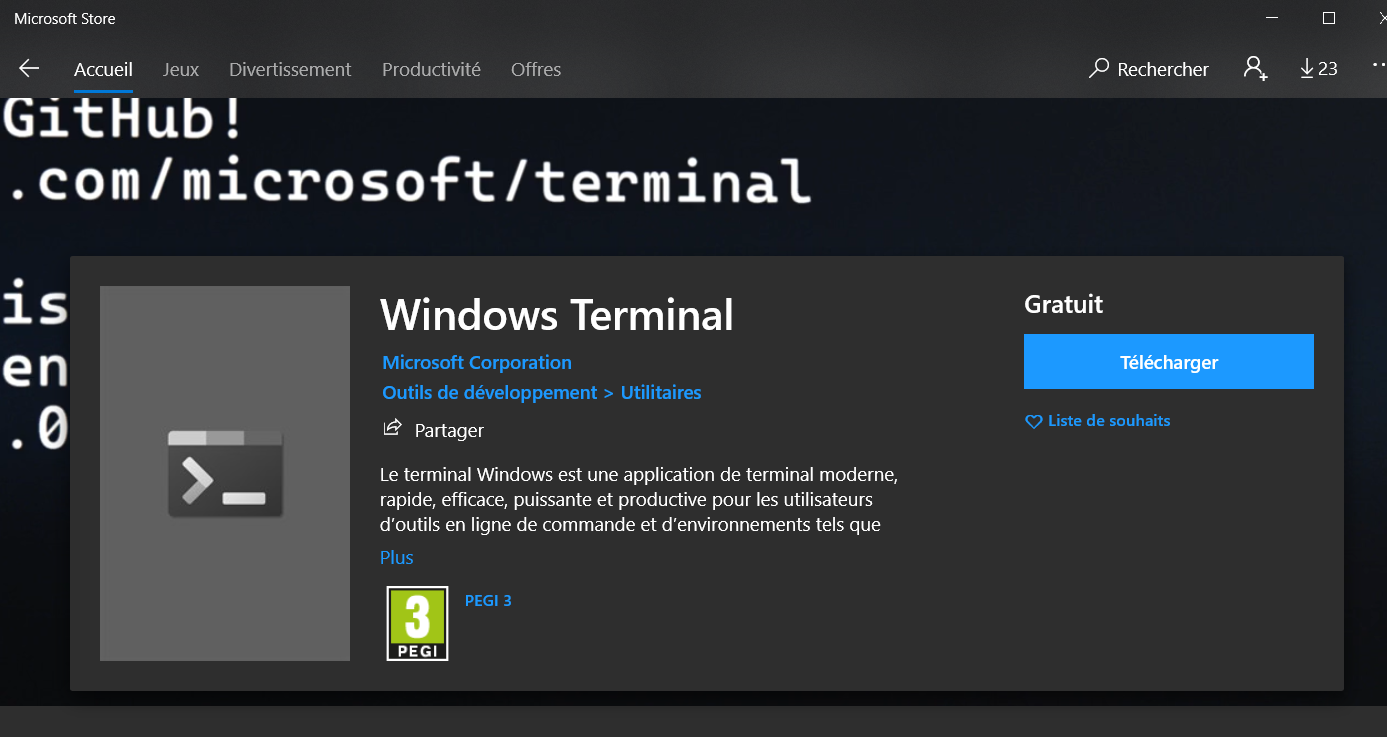View the 23 pending downloads
1387x737 pixels.
coord(1318,68)
